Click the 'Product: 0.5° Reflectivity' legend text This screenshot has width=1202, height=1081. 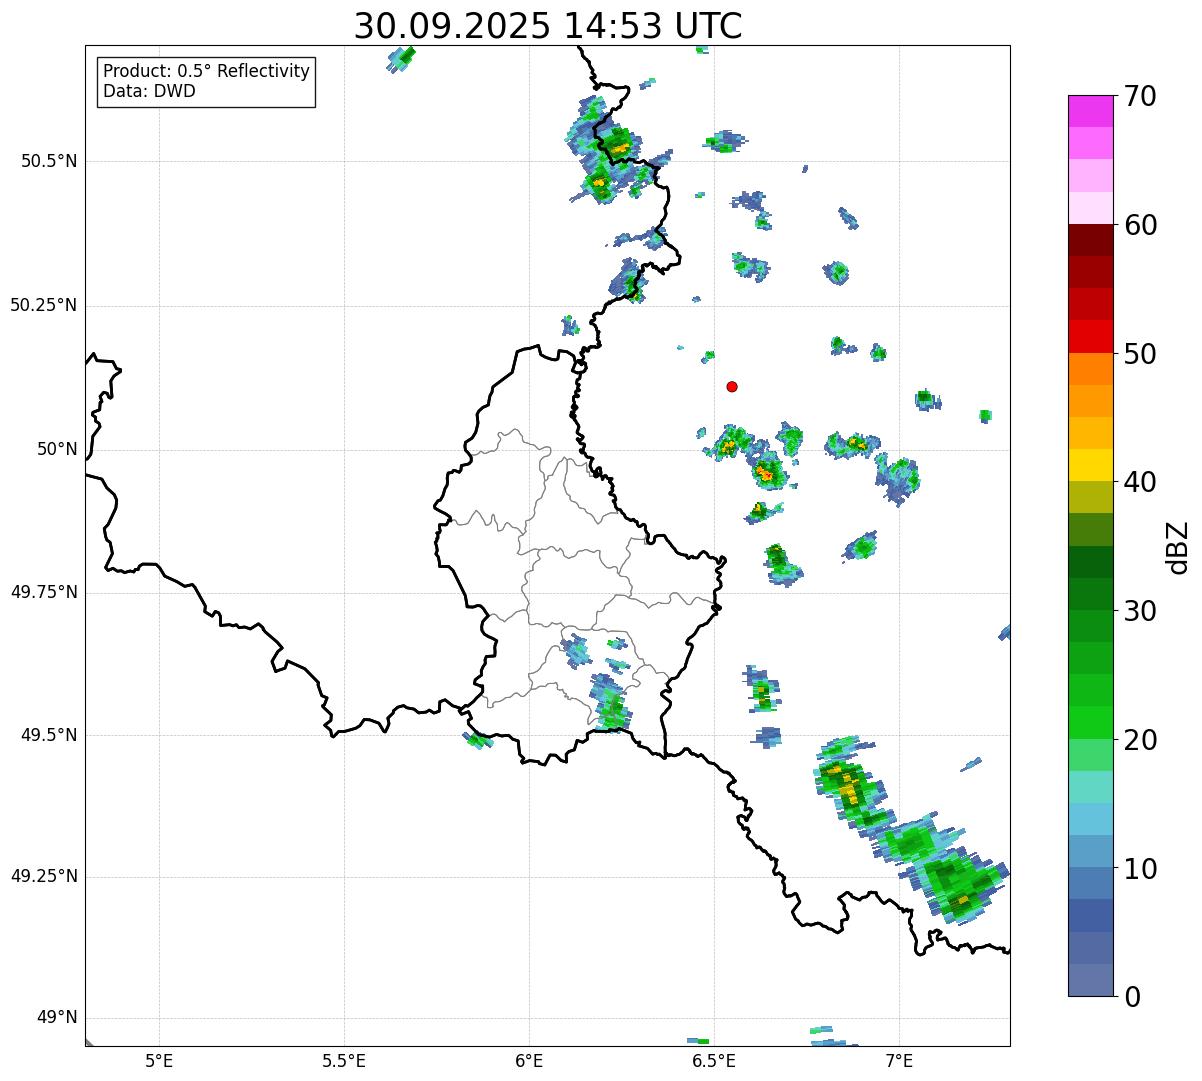206,71
